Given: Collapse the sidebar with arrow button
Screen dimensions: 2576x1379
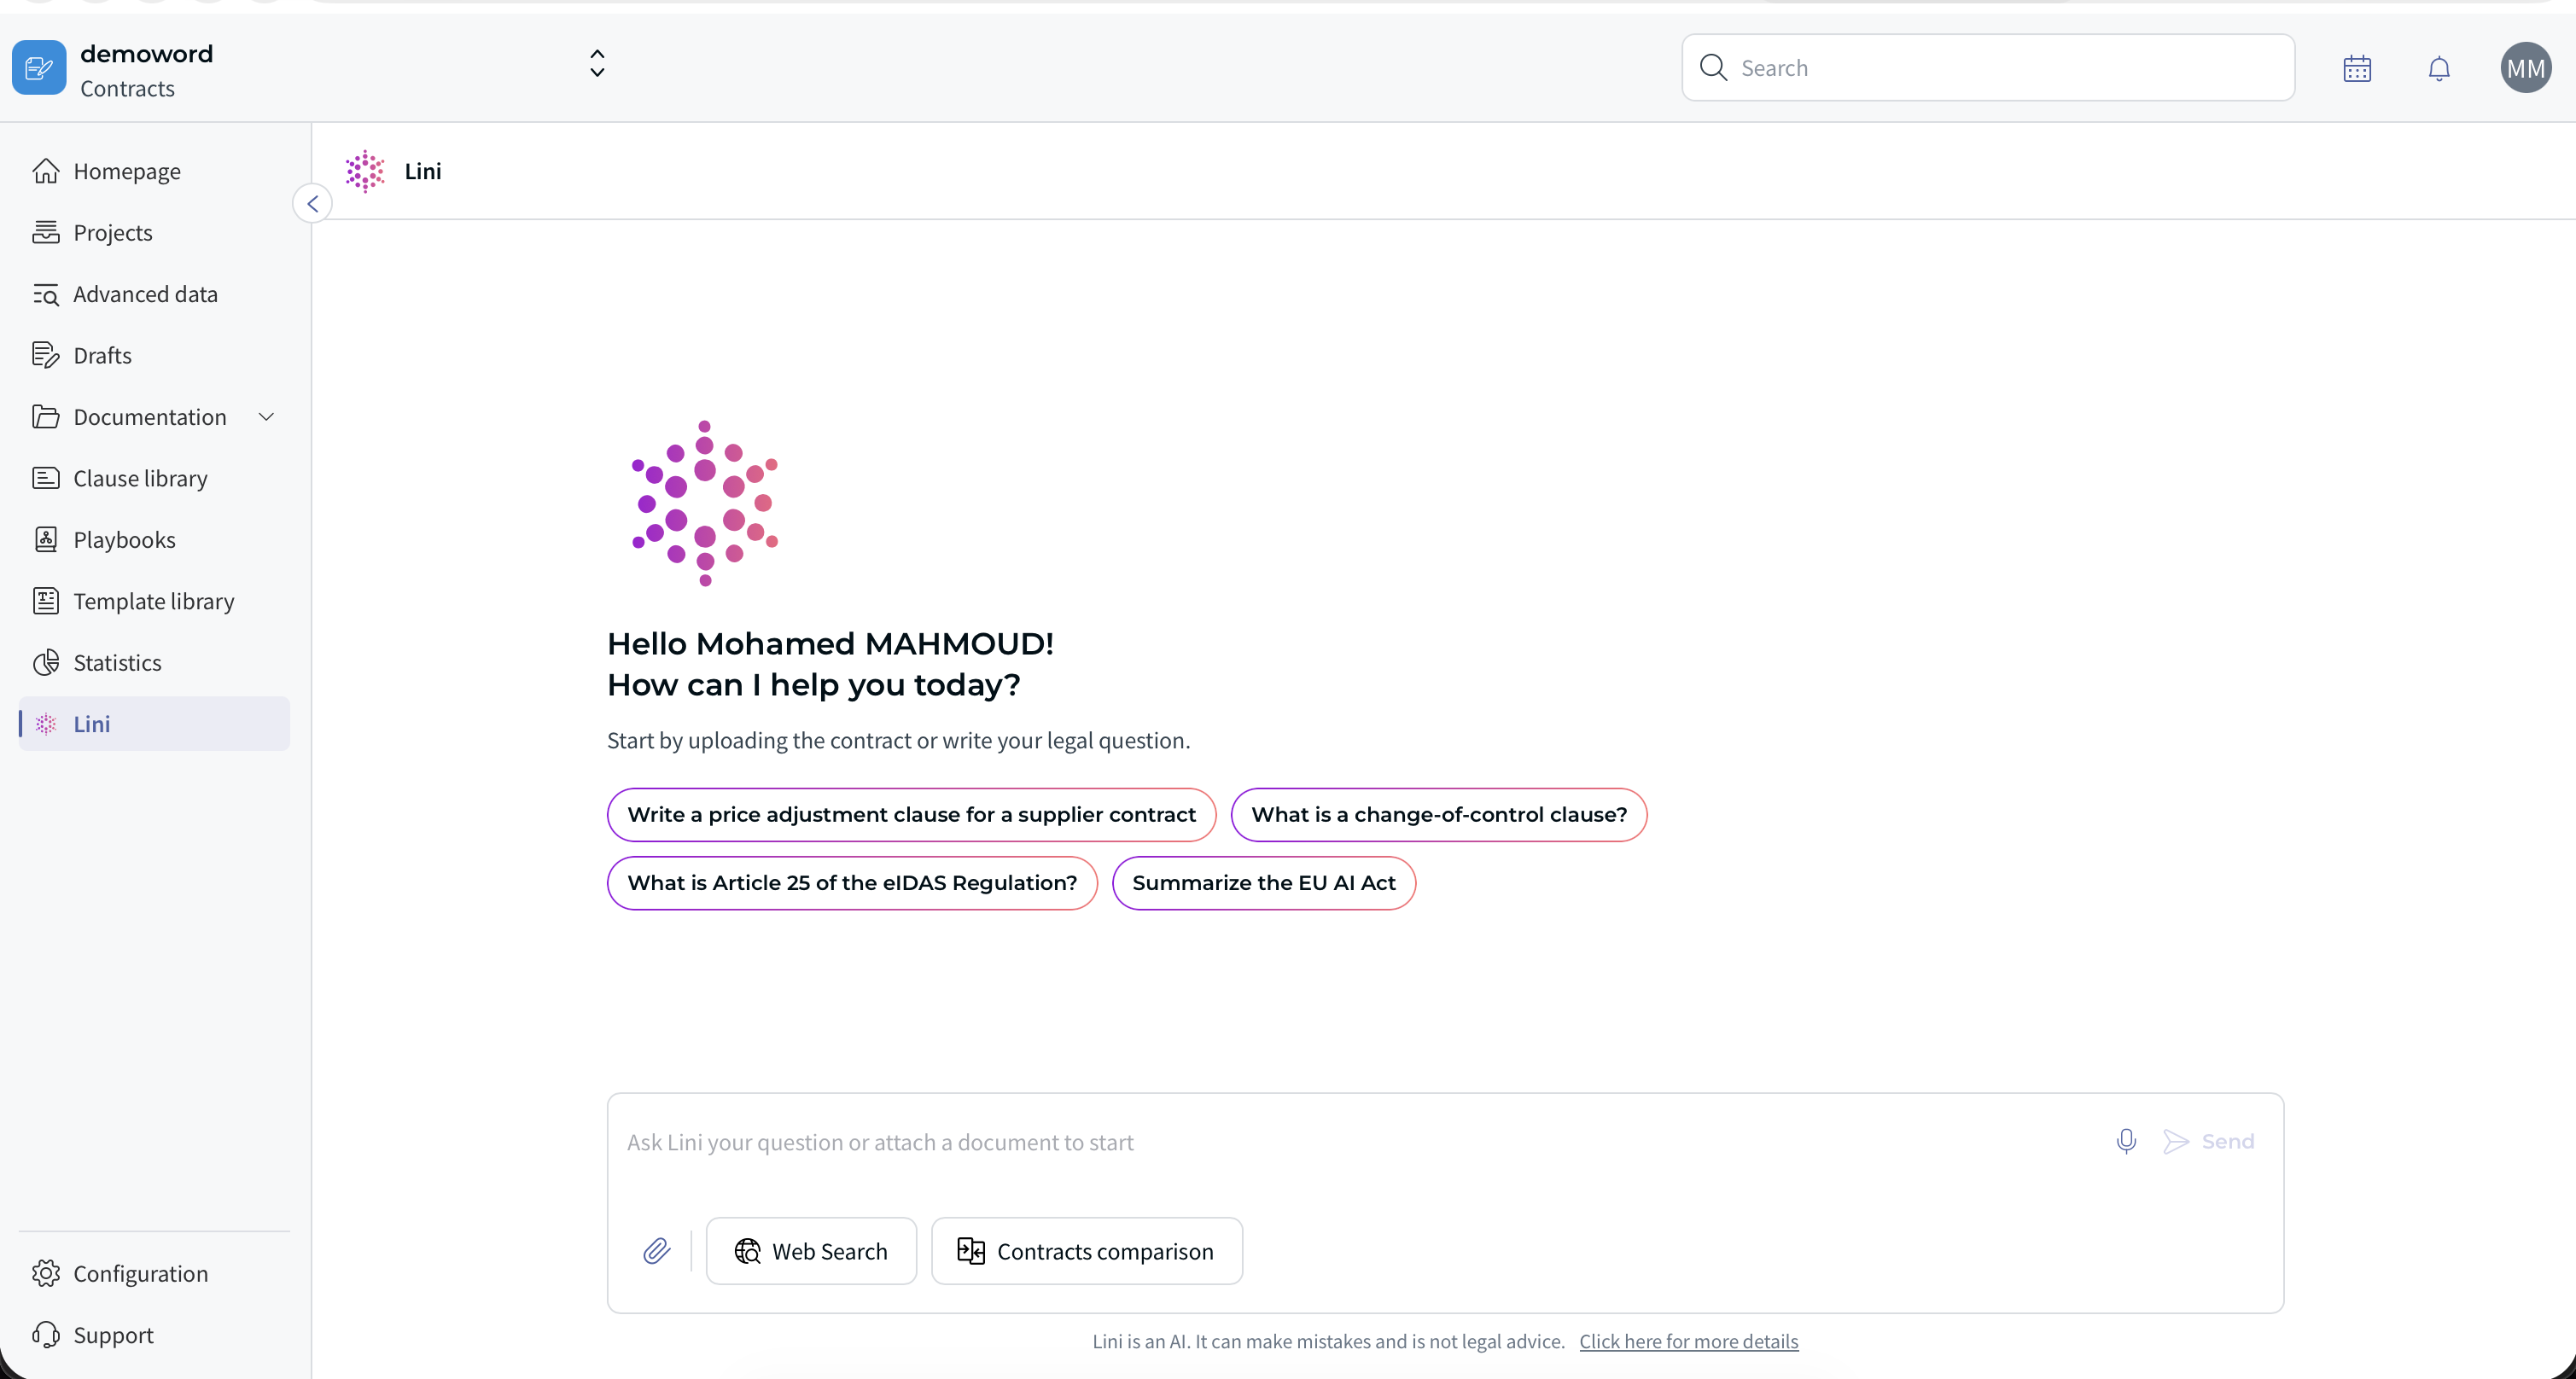Looking at the screenshot, I should click(x=312, y=204).
